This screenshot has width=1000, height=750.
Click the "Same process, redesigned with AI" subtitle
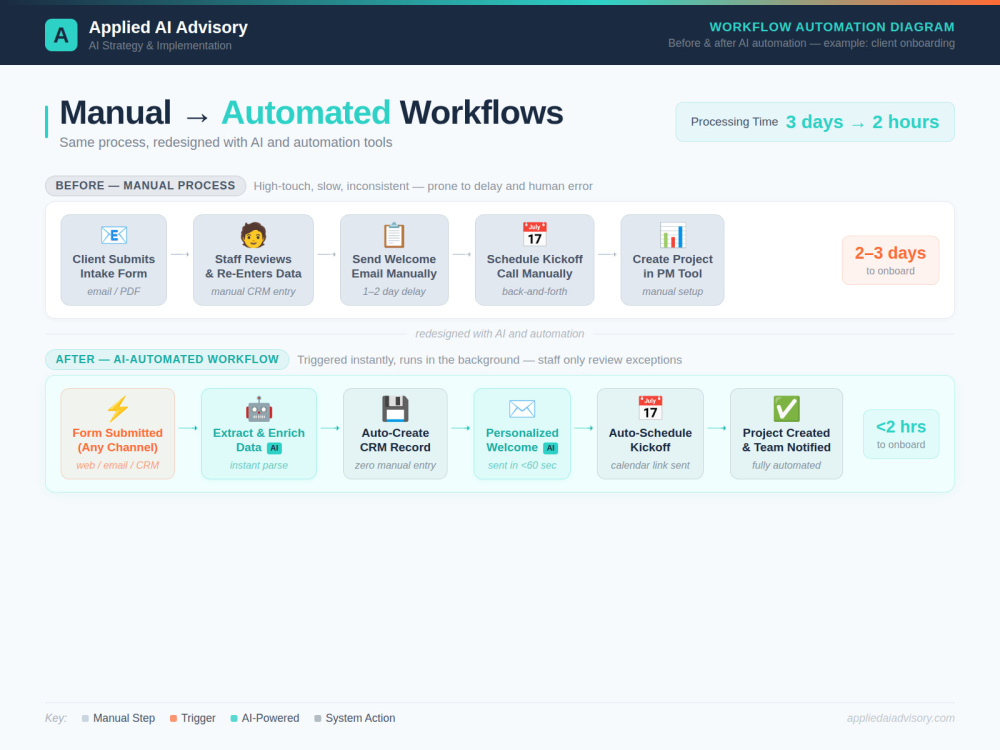(226, 142)
